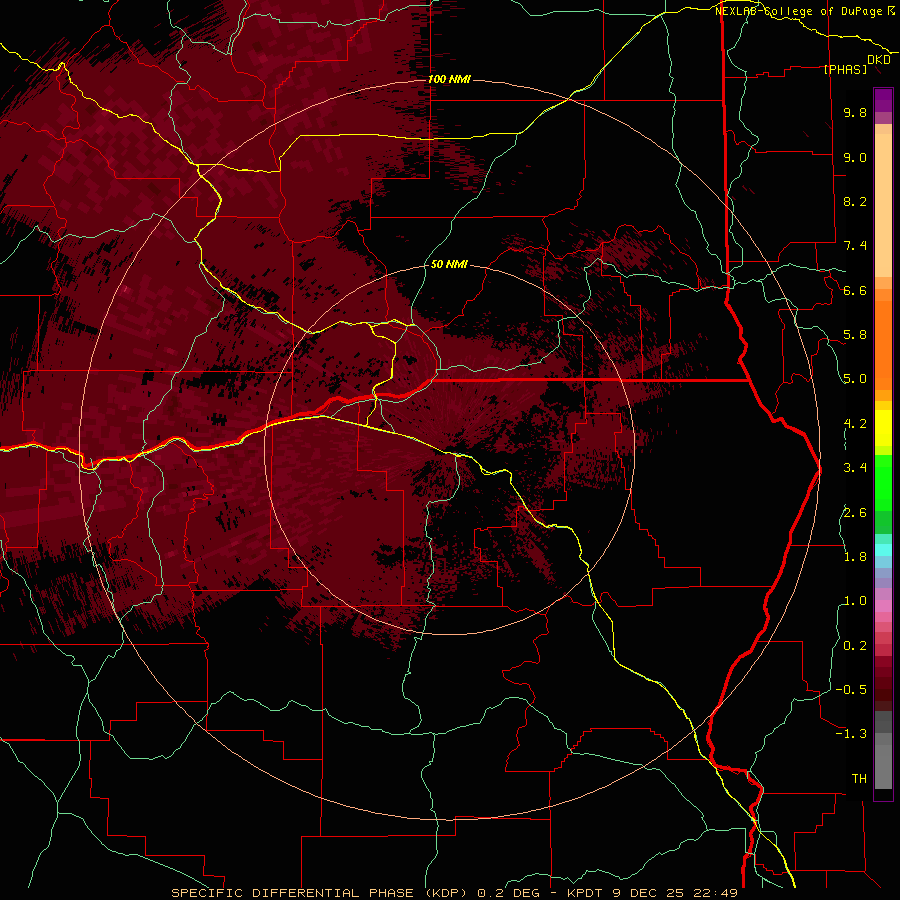Click the TH legend label

coord(859,779)
